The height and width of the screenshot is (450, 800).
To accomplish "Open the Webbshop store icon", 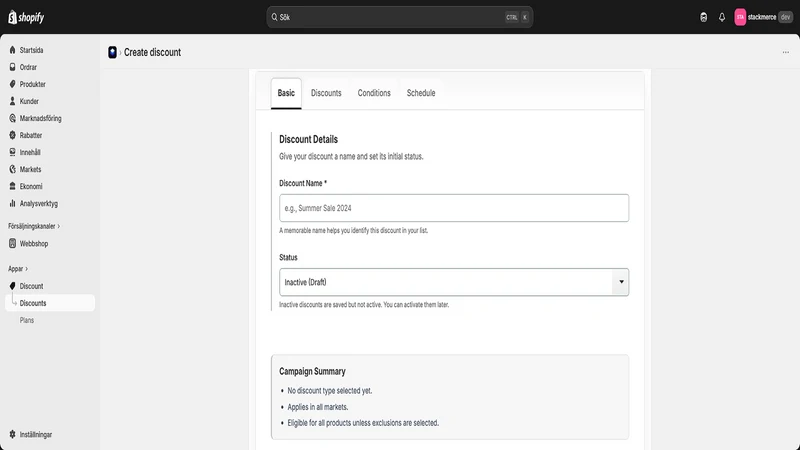I will (12, 243).
